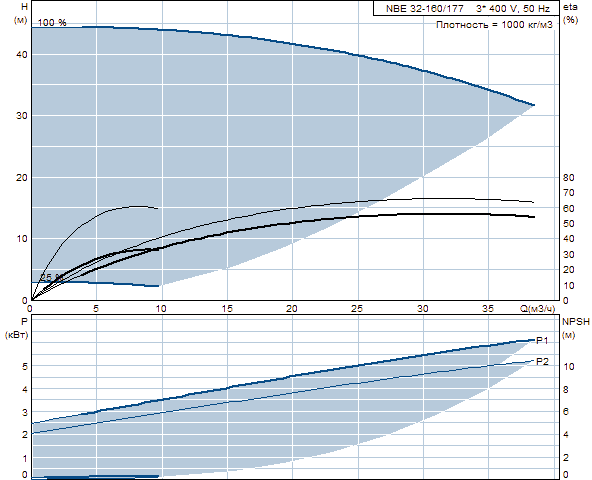The width and height of the screenshot is (592, 480).
Task: Click the 80 tick on the eta axis
Action: point(569,177)
